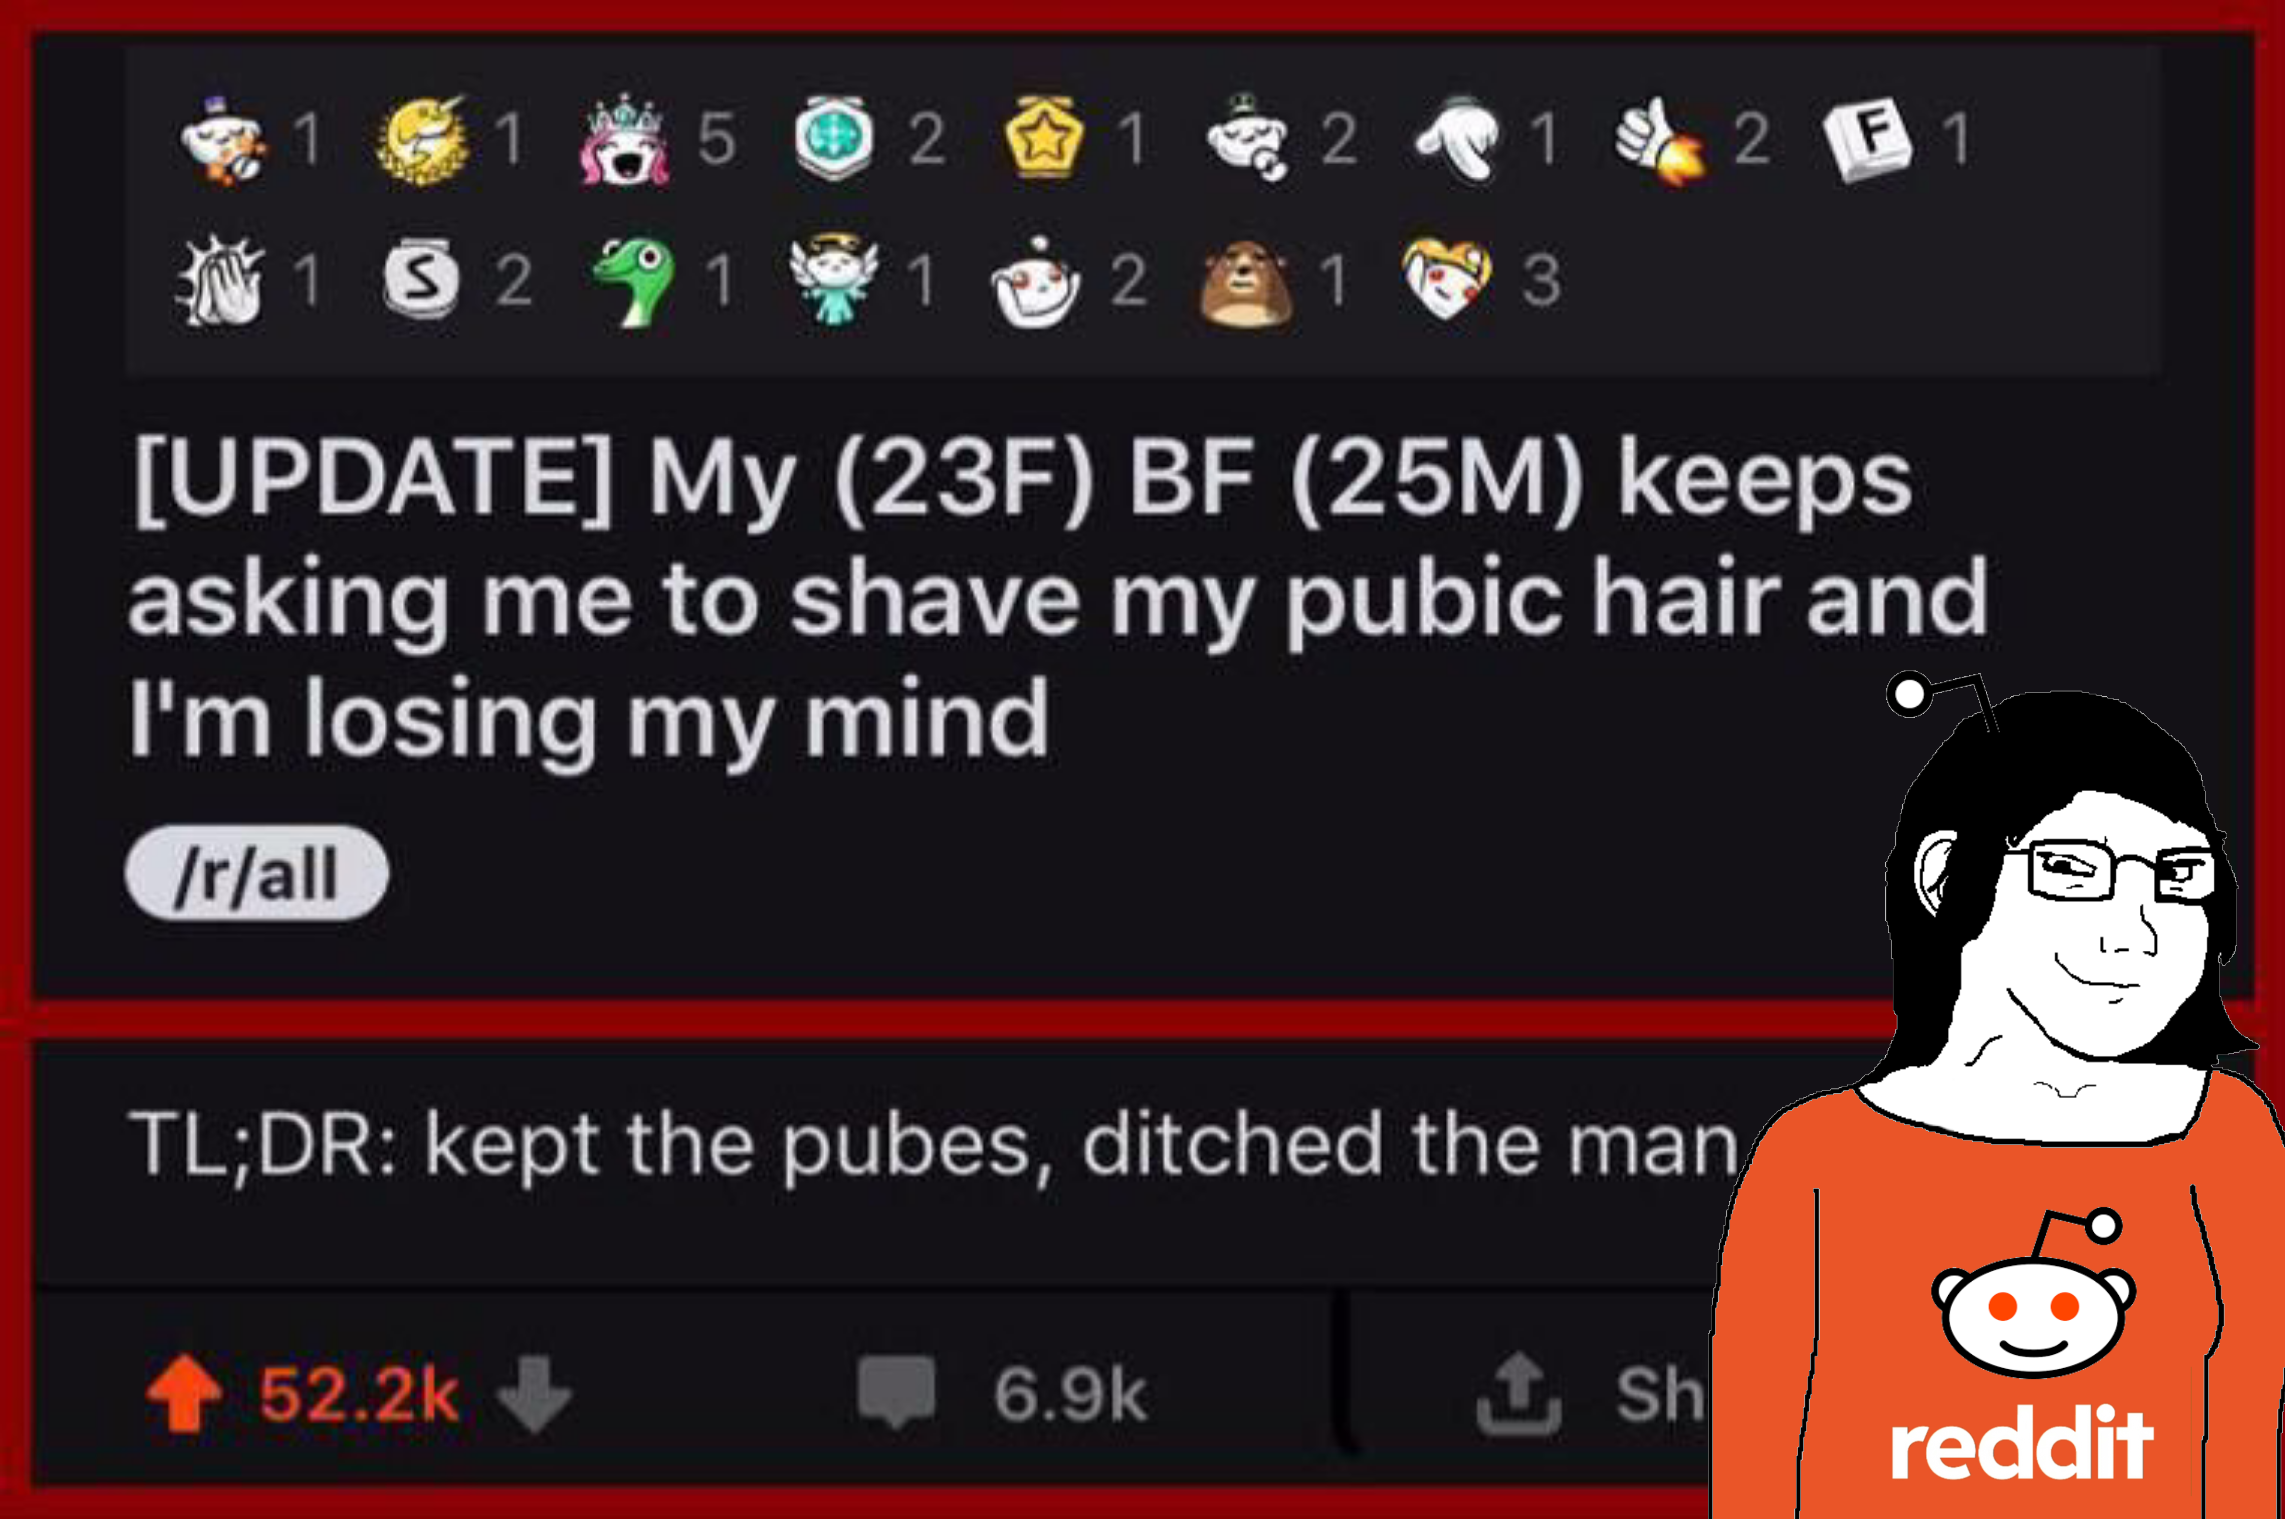This screenshot has width=2285, height=1519.
Task: Select the gold star medal award
Action: click(1043, 138)
